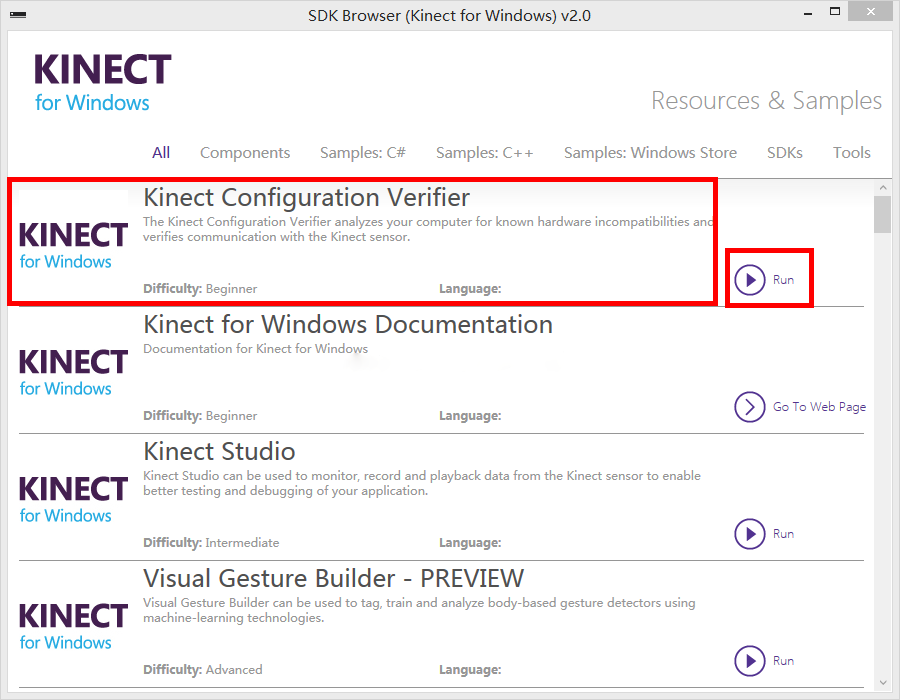
Task: View the Samples: Windows Store tab
Action: pyautogui.click(x=650, y=153)
